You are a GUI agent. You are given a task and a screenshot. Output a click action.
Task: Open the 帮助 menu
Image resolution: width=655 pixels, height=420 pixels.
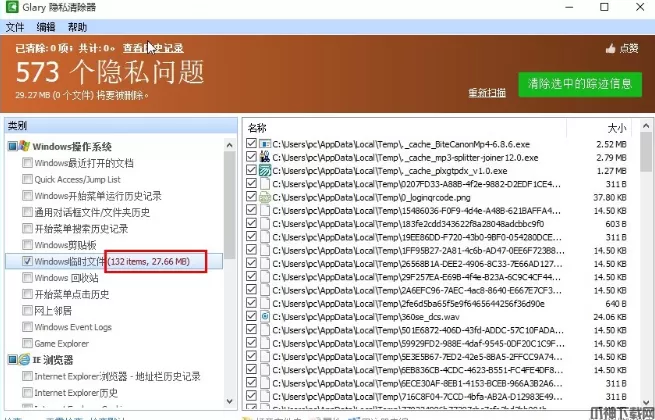click(77, 27)
